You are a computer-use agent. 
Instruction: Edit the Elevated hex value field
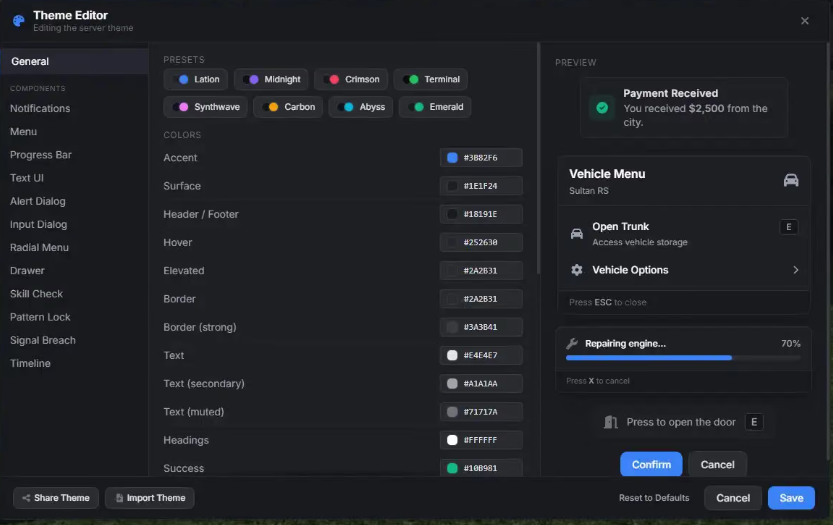point(481,270)
